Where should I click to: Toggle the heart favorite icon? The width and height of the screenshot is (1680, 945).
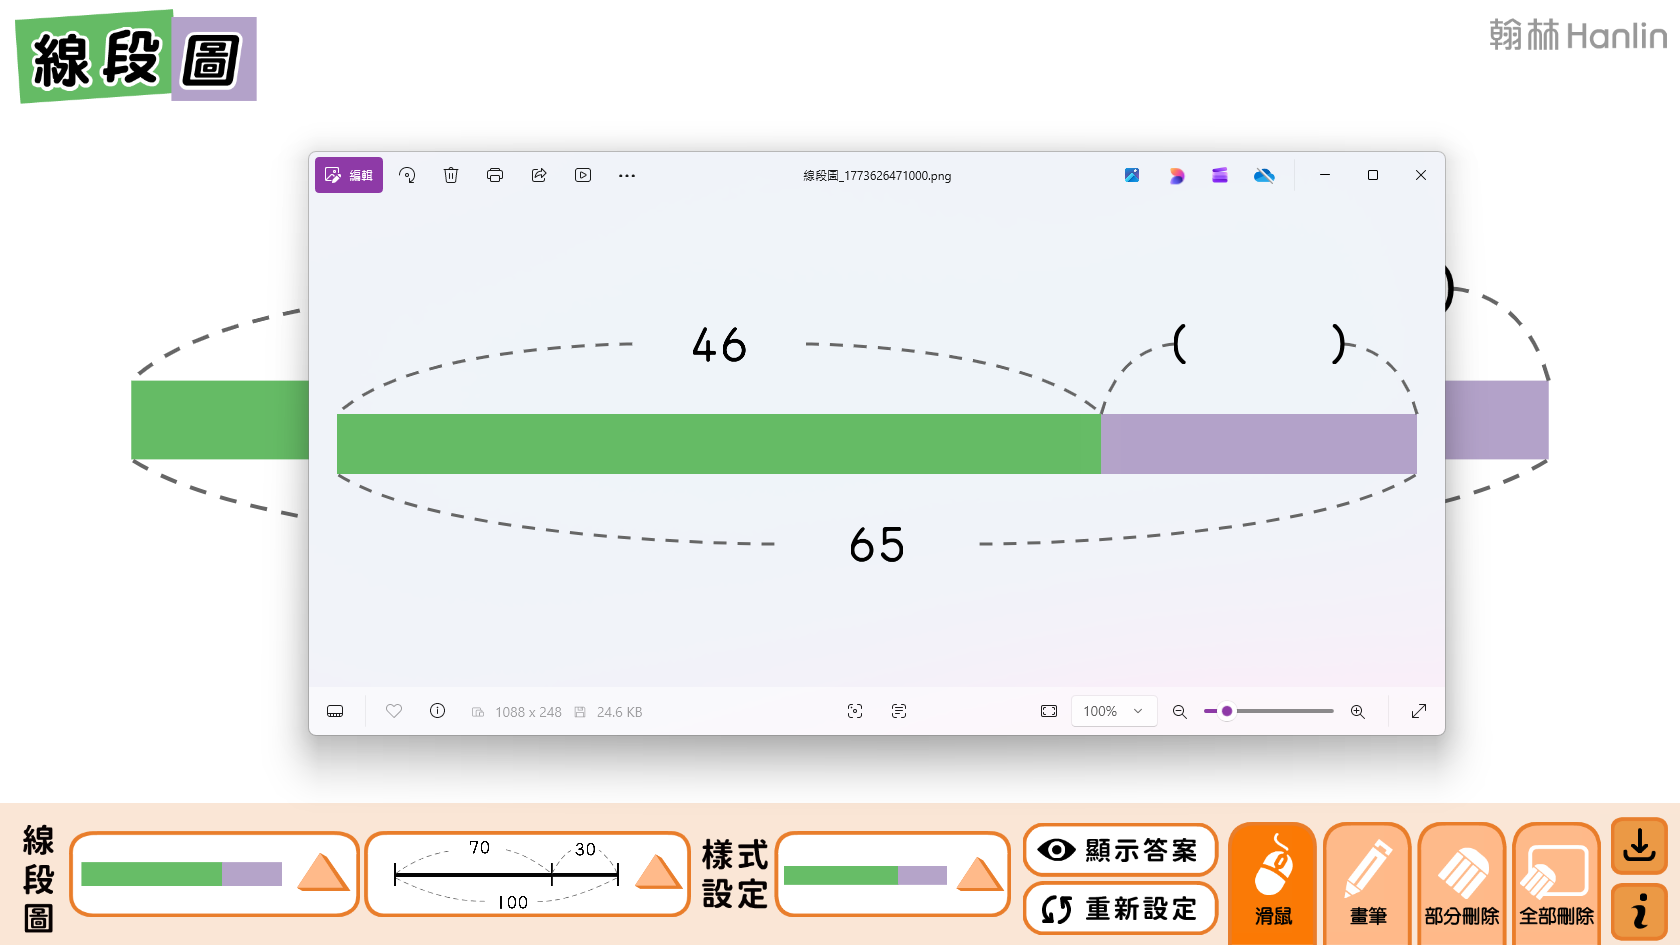coord(394,711)
